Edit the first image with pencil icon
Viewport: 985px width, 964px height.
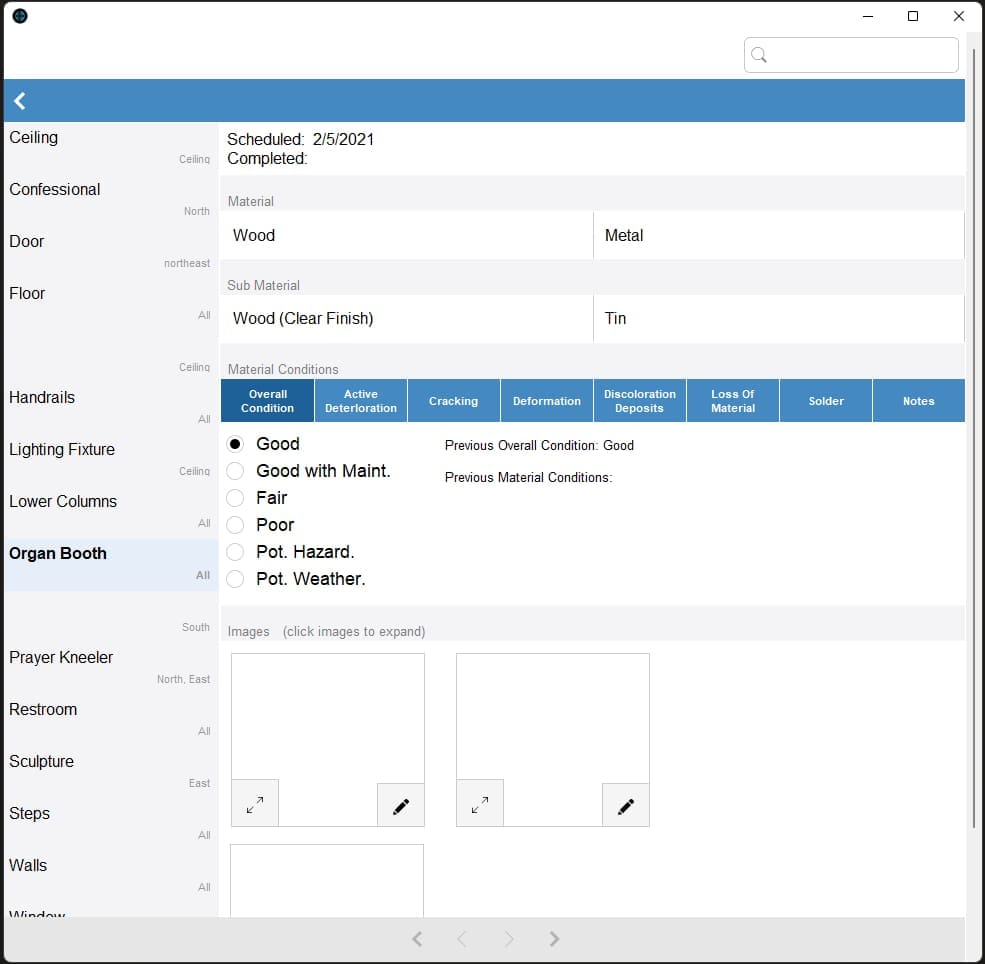tap(401, 806)
